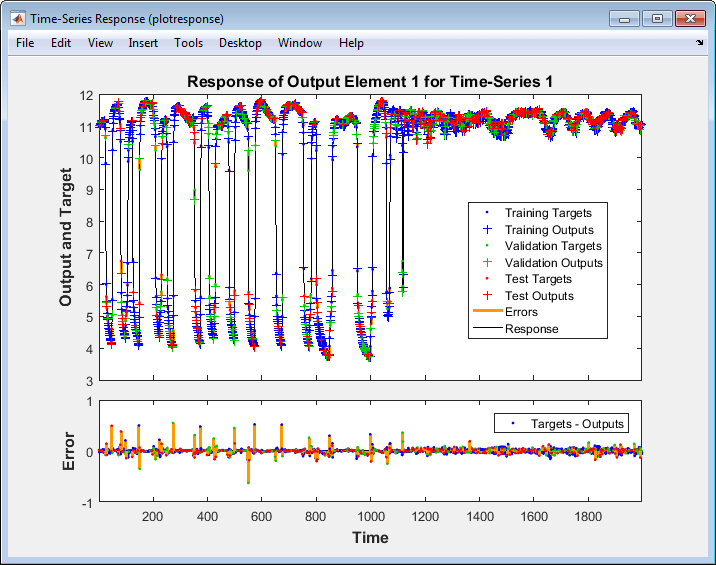Open the Tools menu

(x=188, y=43)
